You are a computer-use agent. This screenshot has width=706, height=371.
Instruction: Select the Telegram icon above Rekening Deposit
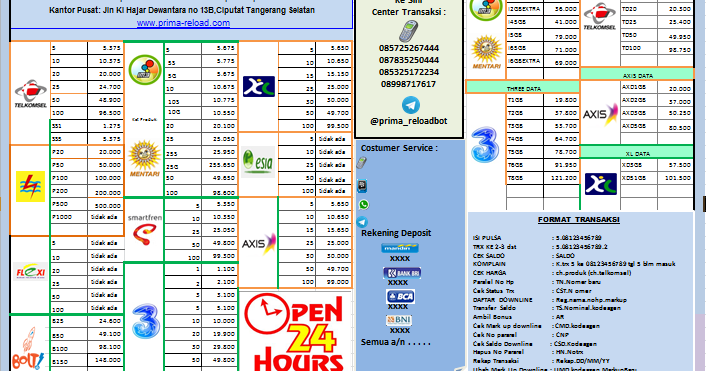point(362,222)
